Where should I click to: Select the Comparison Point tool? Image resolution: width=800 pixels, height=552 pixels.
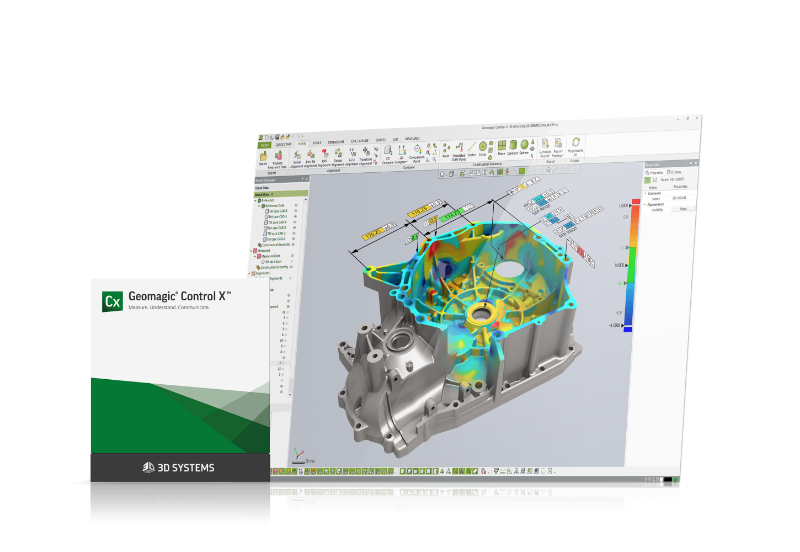coord(417,153)
